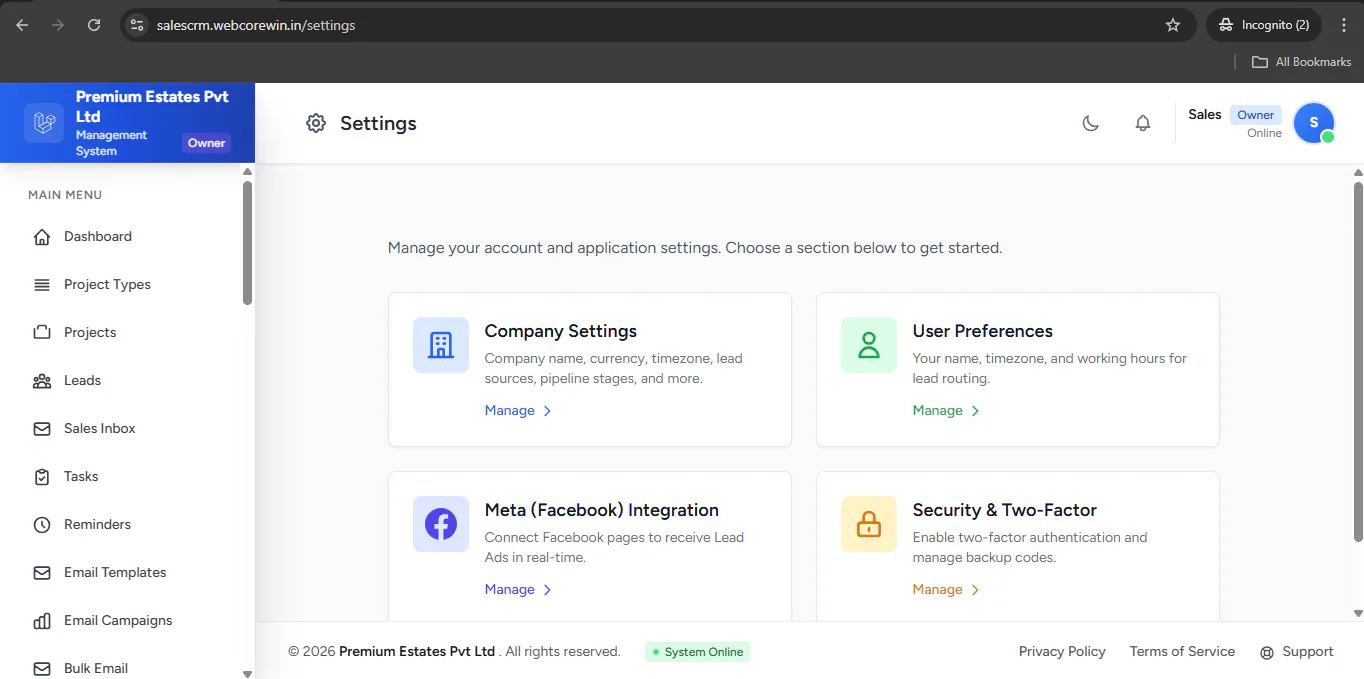Click the settings gear icon in page header
Screen dimensions: 1364x679
click(x=316, y=123)
